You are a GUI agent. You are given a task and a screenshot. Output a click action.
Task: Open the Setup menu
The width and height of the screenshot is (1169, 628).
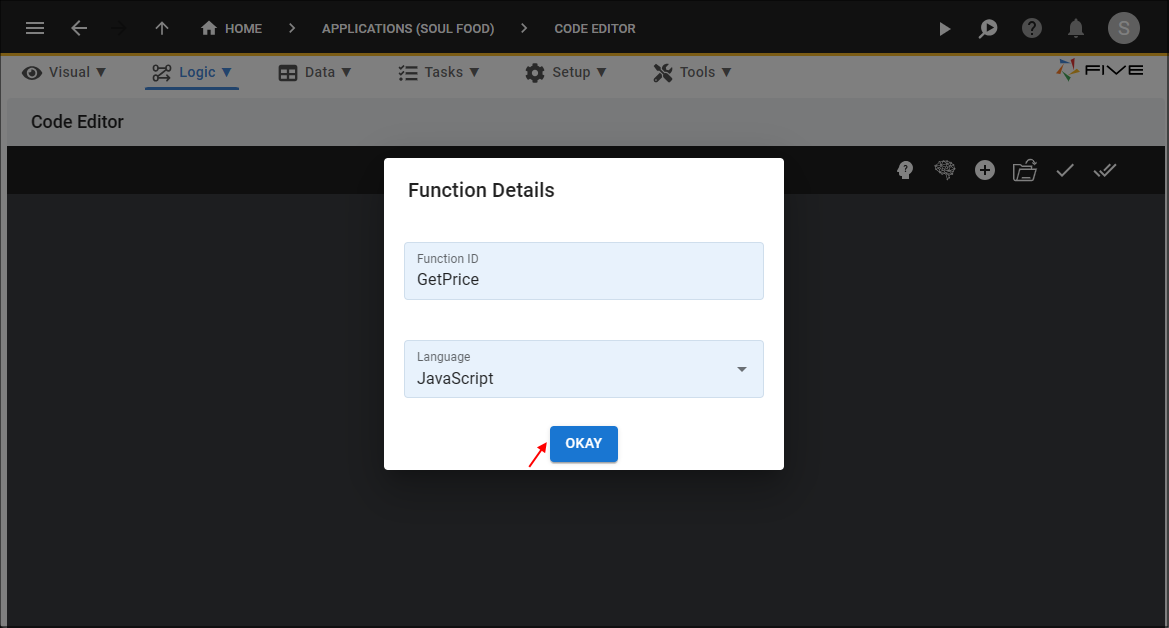click(x=566, y=72)
